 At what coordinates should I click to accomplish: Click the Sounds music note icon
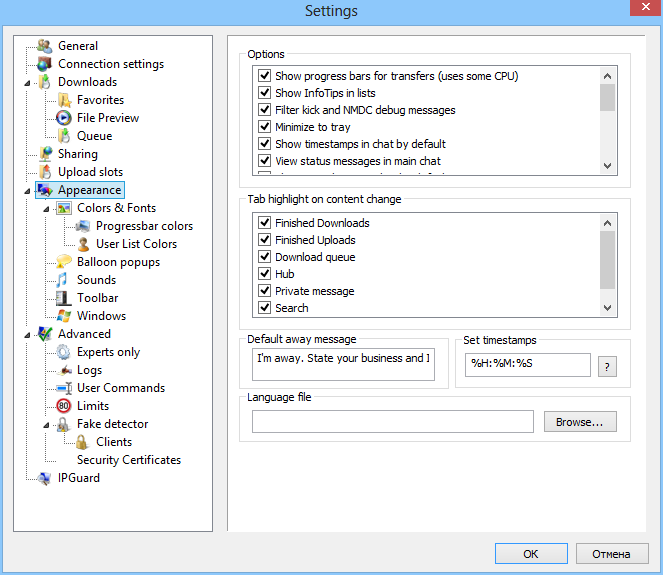click(x=64, y=280)
